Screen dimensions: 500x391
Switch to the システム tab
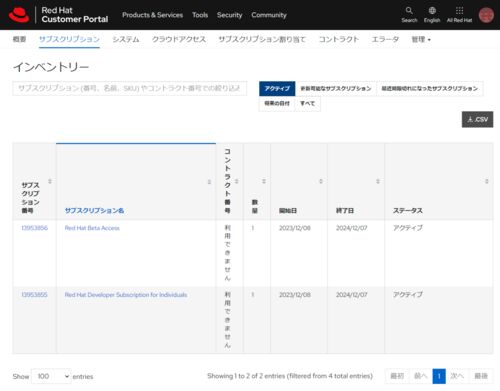[126, 39]
